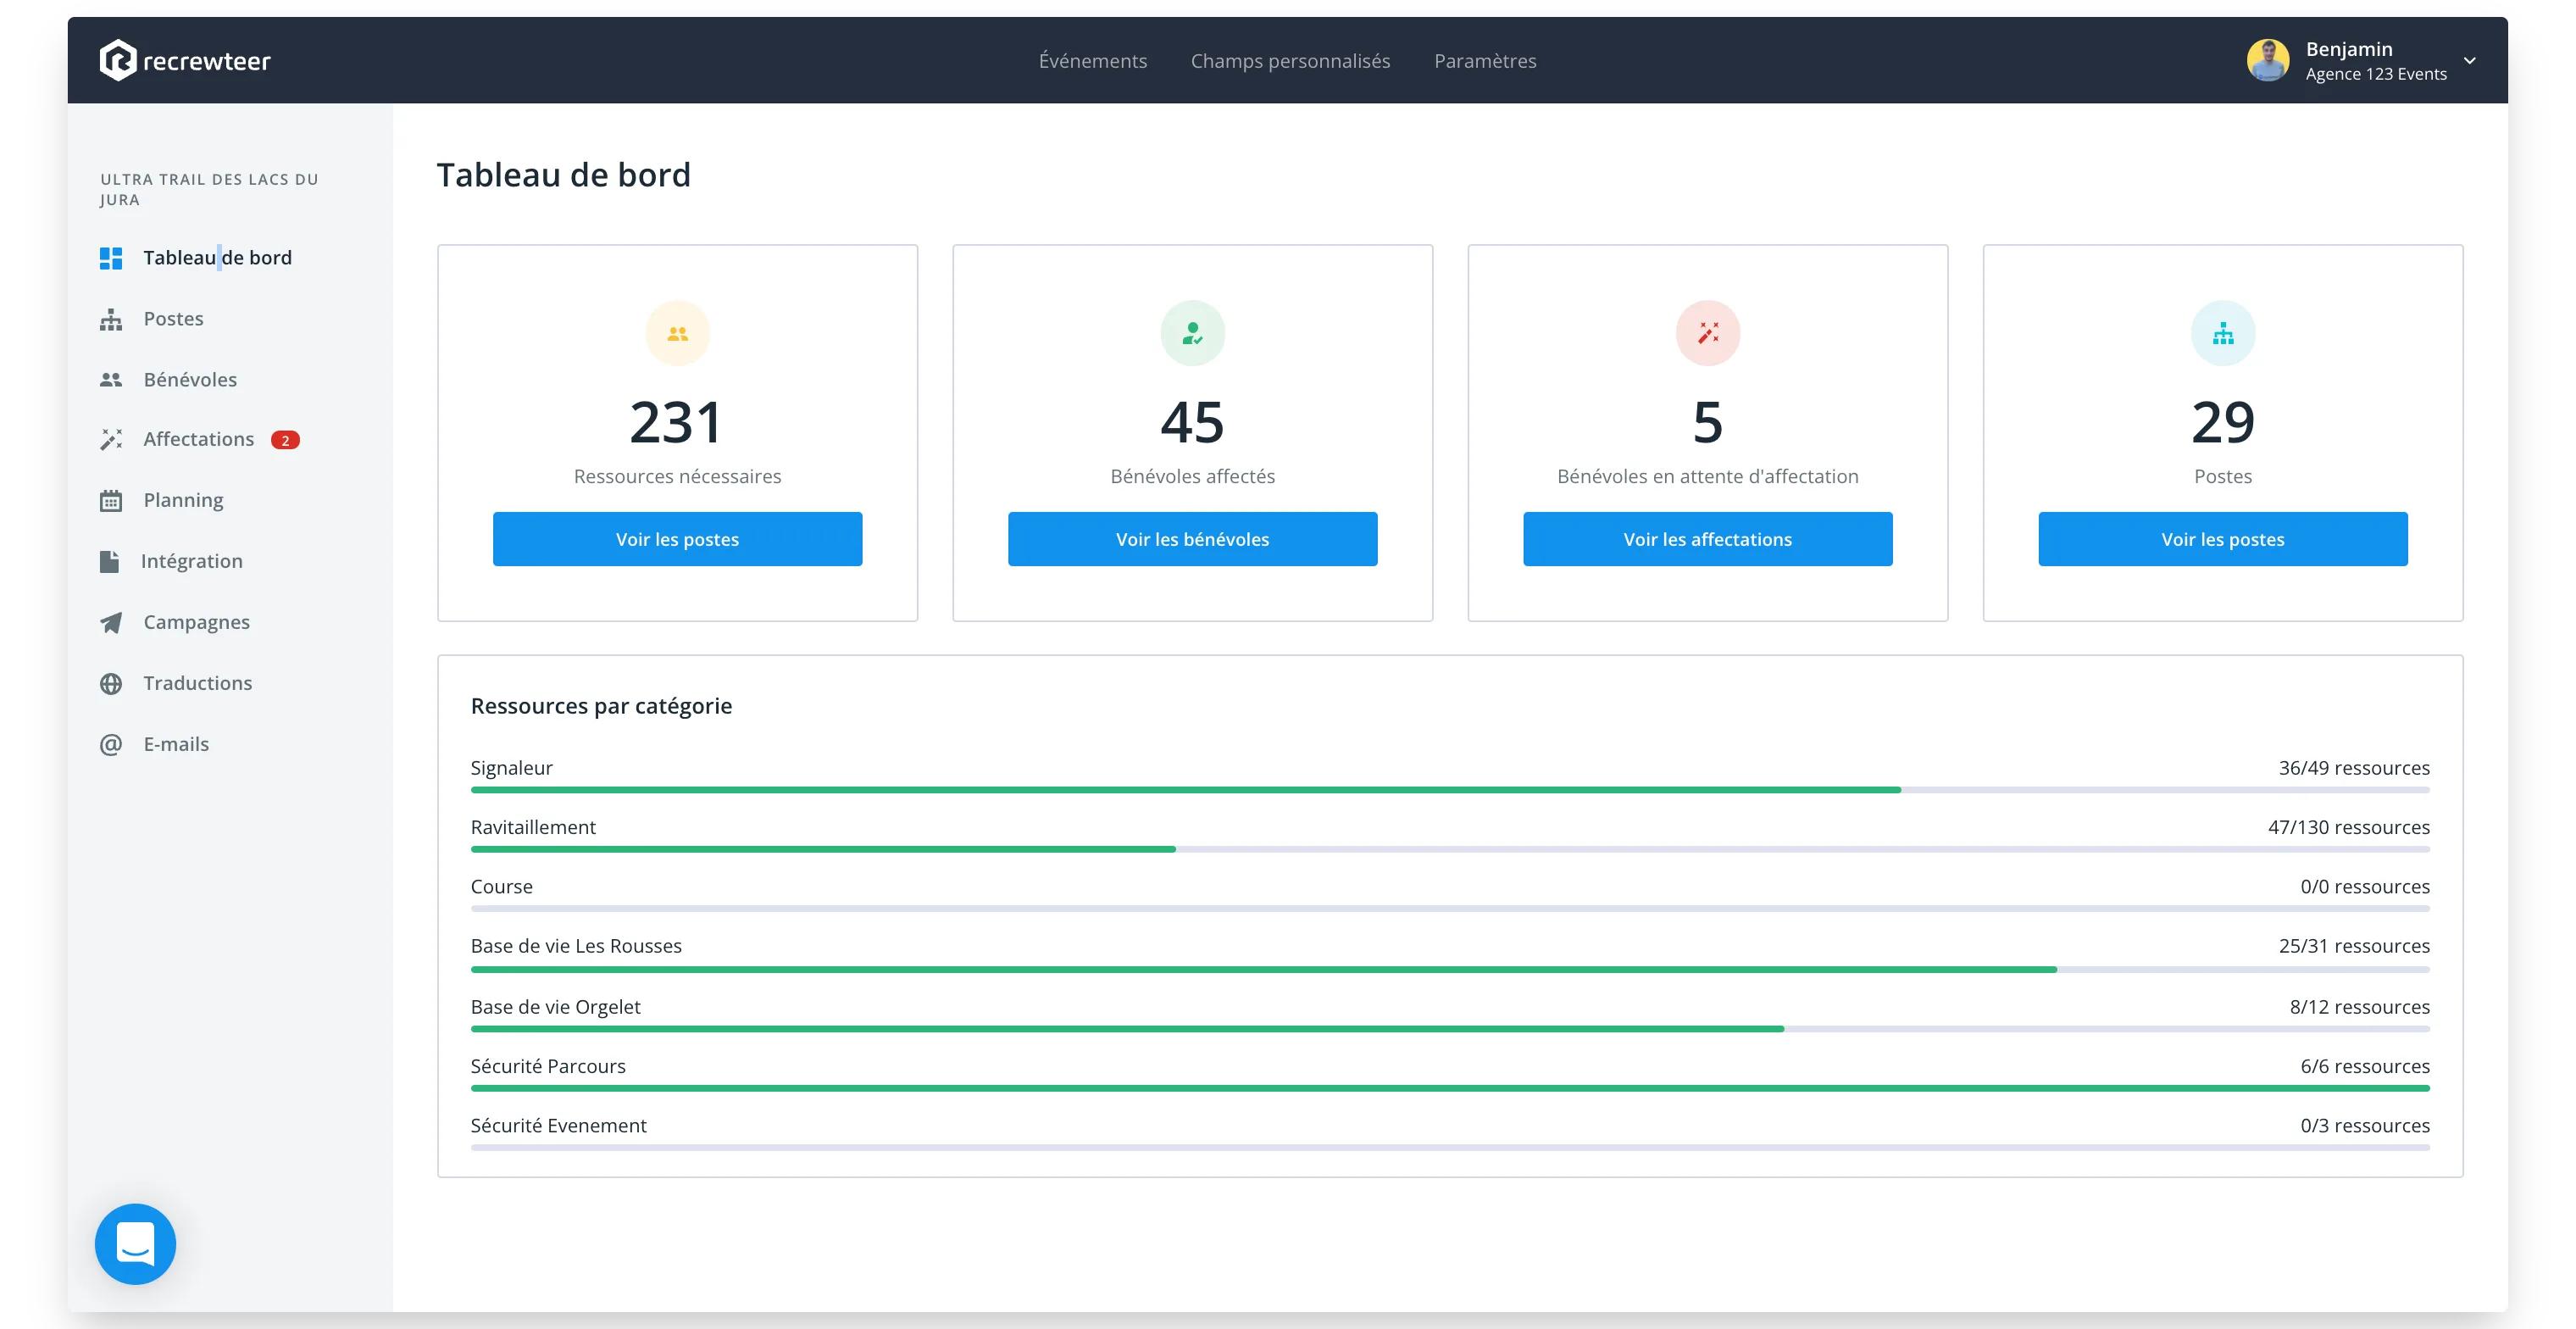Viewport: 2576px width, 1329px height.
Task: Click the Base de vie Orgelet progress bar
Action: (1450, 1029)
